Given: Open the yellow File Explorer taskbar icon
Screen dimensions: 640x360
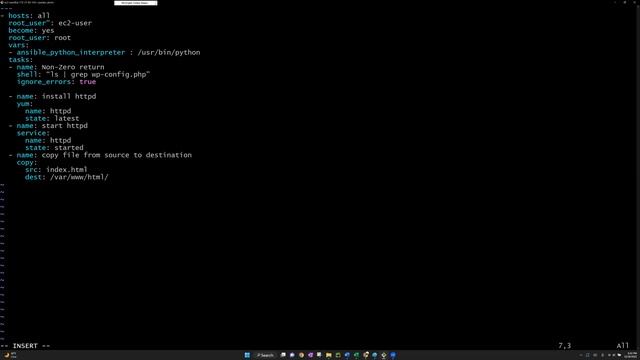Looking at the screenshot, I should (329, 355).
